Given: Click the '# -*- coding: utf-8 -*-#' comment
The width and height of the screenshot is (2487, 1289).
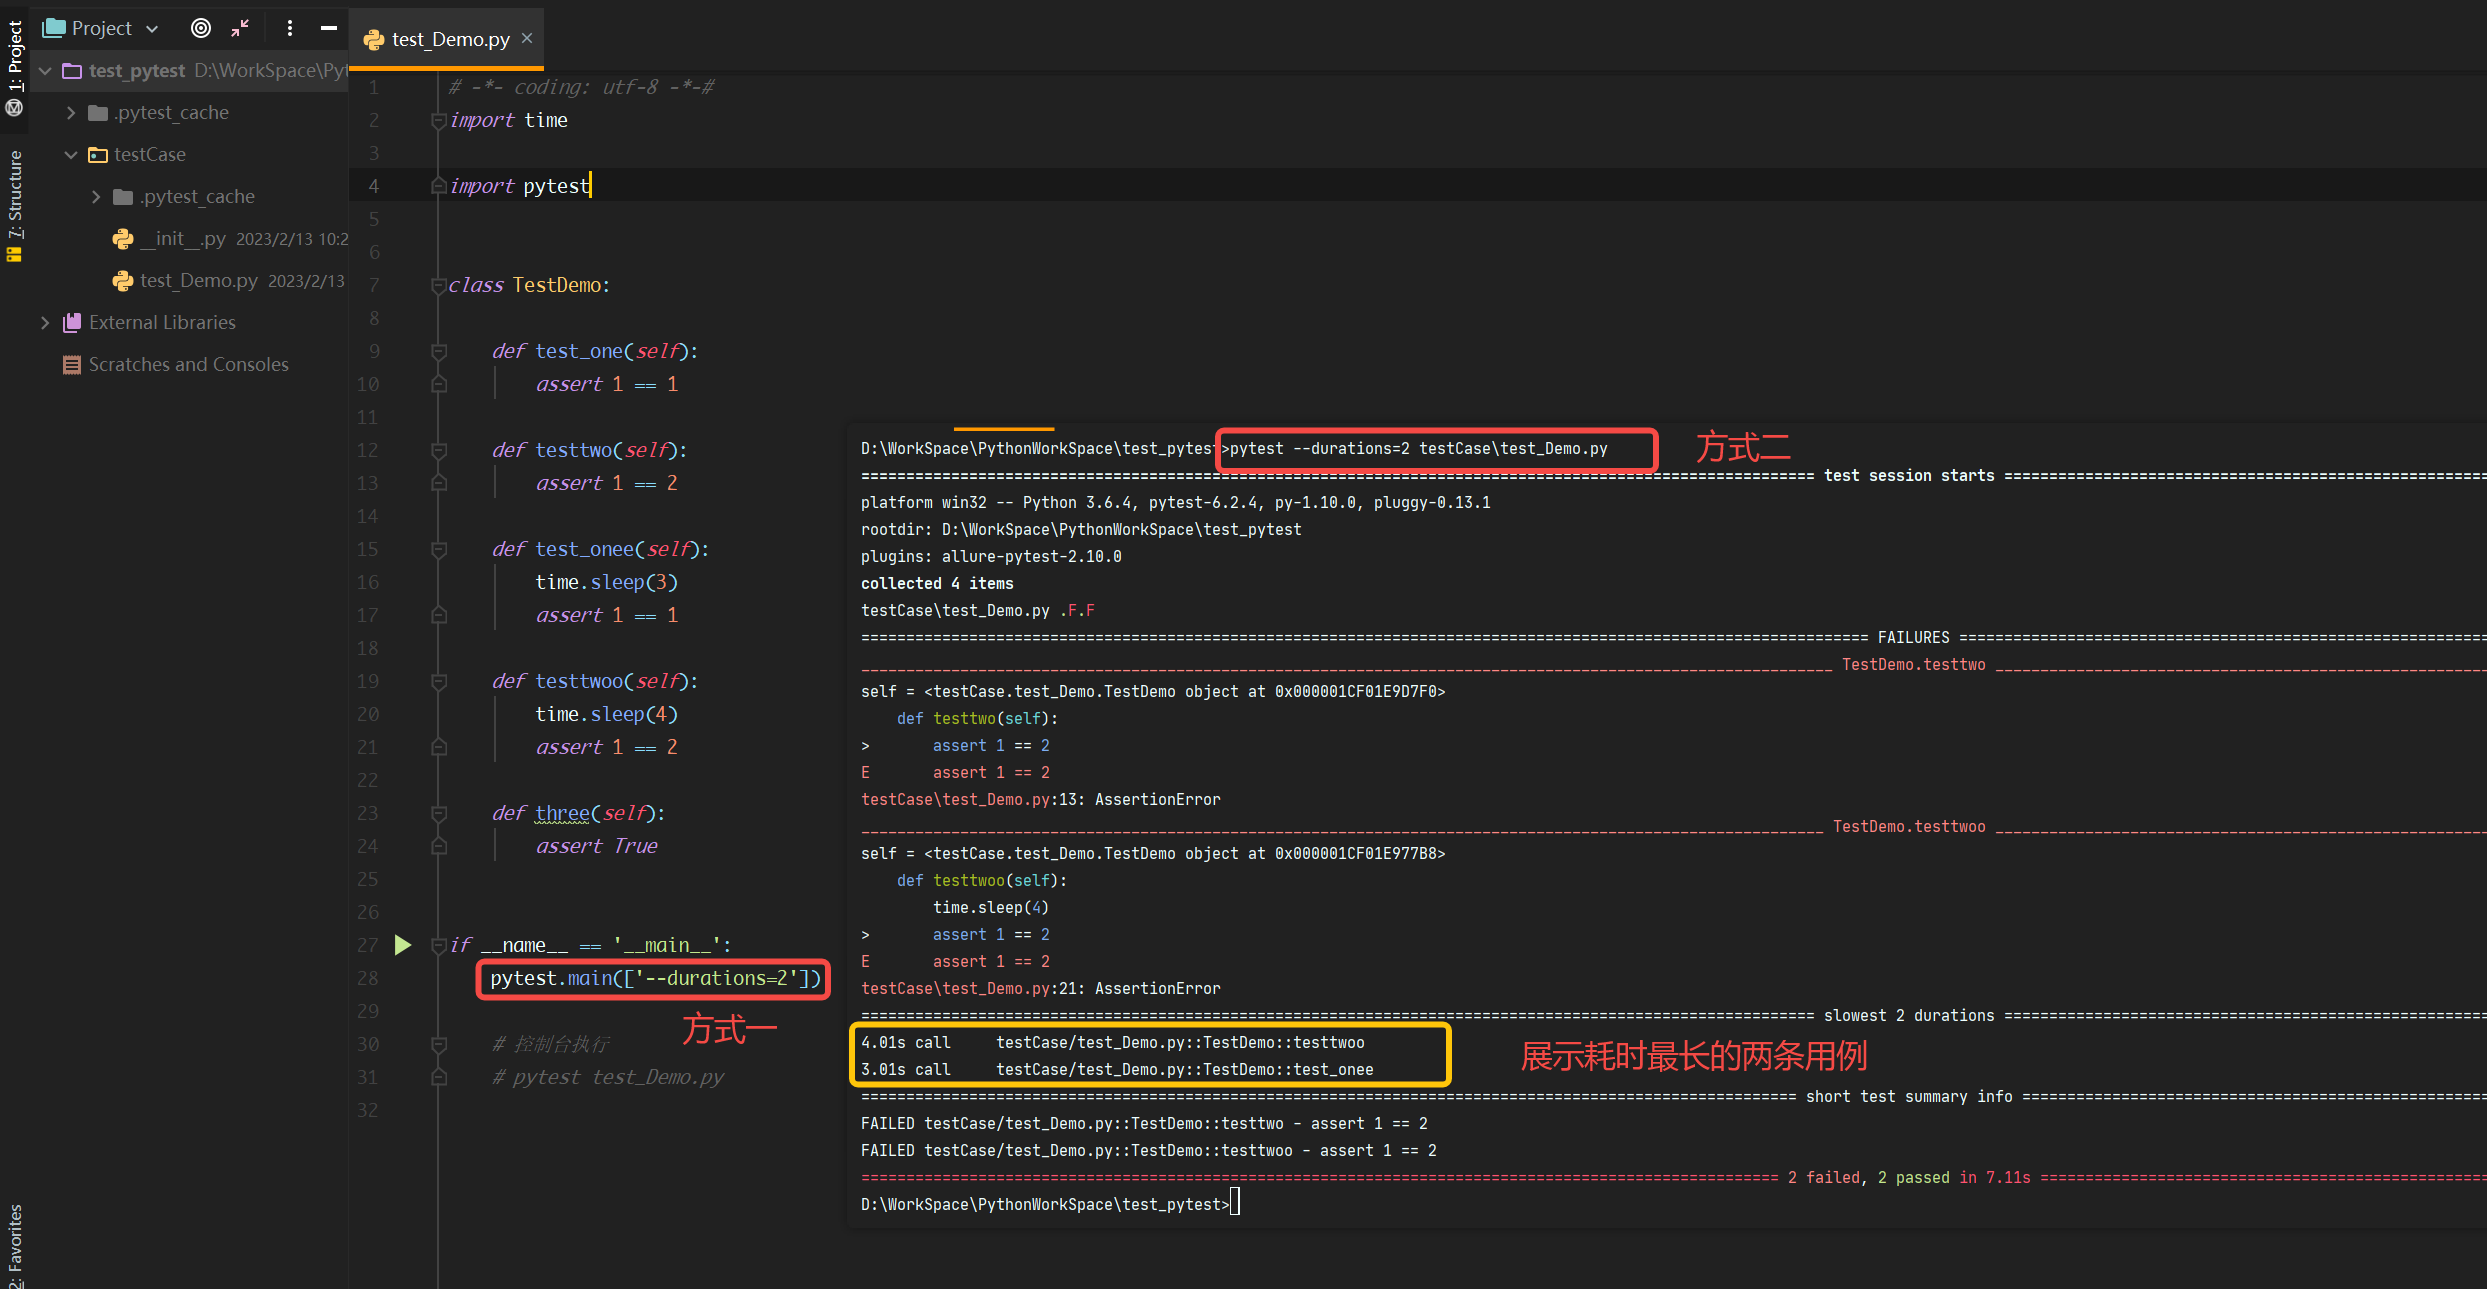Looking at the screenshot, I should tap(581, 87).
